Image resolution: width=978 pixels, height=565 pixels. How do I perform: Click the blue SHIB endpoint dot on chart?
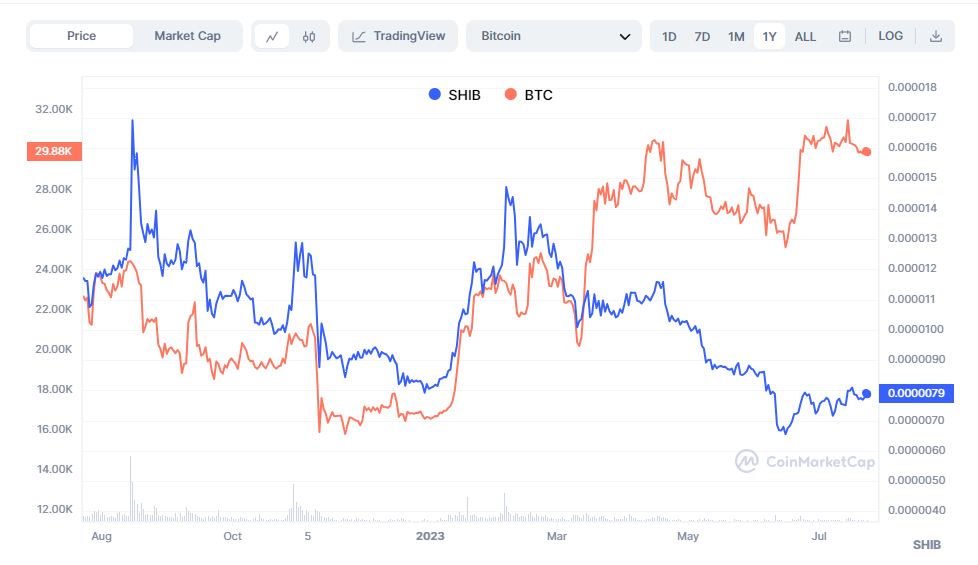click(x=866, y=394)
